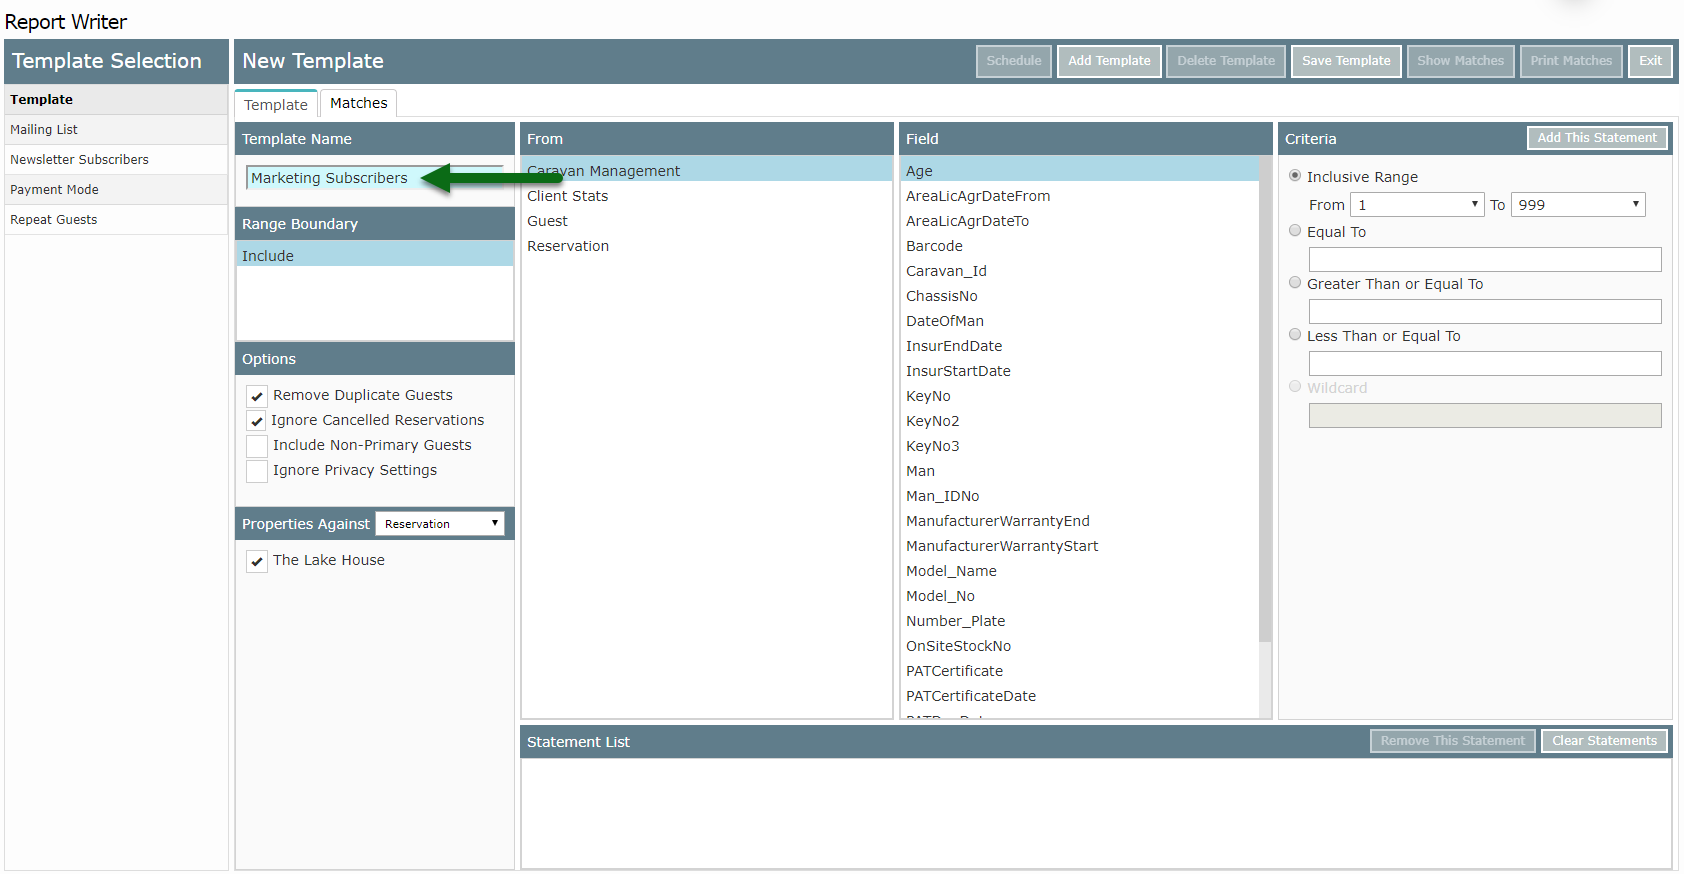The width and height of the screenshot is (1684, 874).
Task: Open the Template sidebar item
Action: point(116,100)
